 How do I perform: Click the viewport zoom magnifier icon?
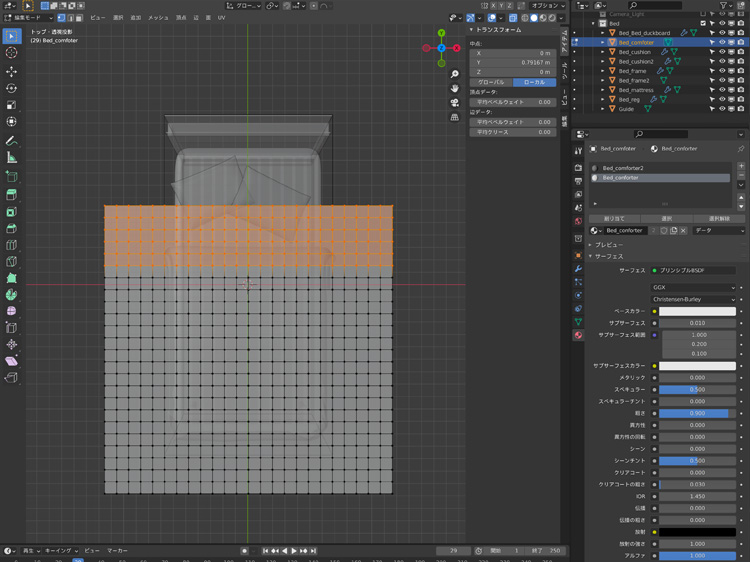[455, 74]
